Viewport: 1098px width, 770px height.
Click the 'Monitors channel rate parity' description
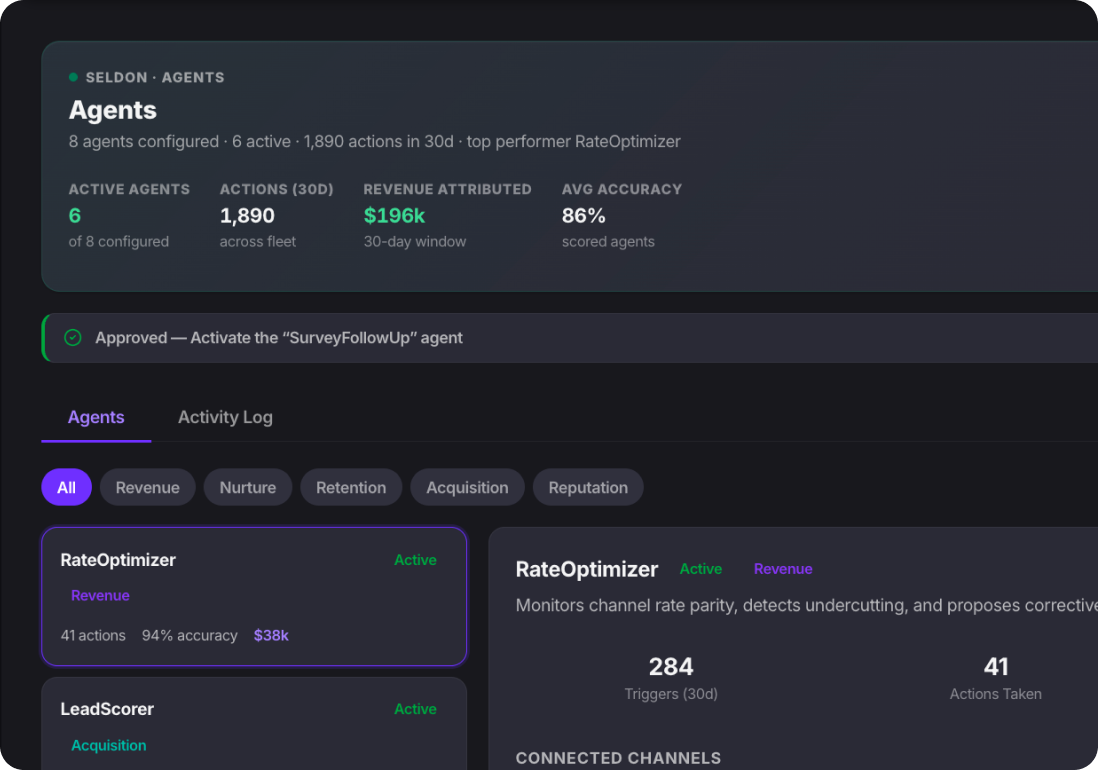point(807,606)
